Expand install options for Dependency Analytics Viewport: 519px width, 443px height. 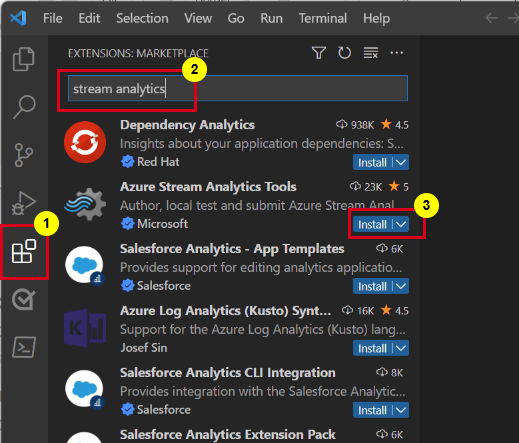(401, 162)
